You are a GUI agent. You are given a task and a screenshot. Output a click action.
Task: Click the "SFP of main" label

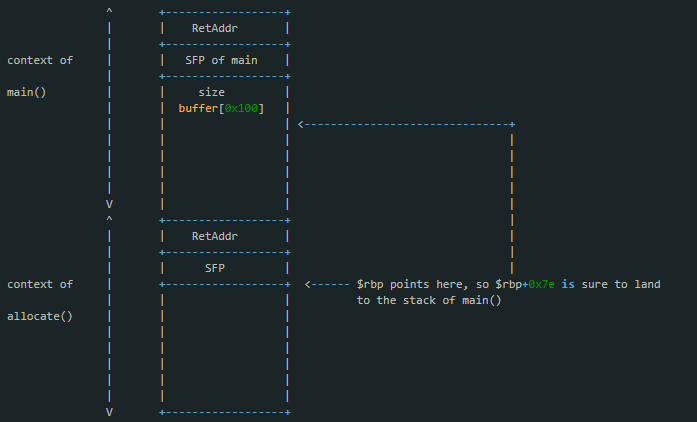click(224, 60)
